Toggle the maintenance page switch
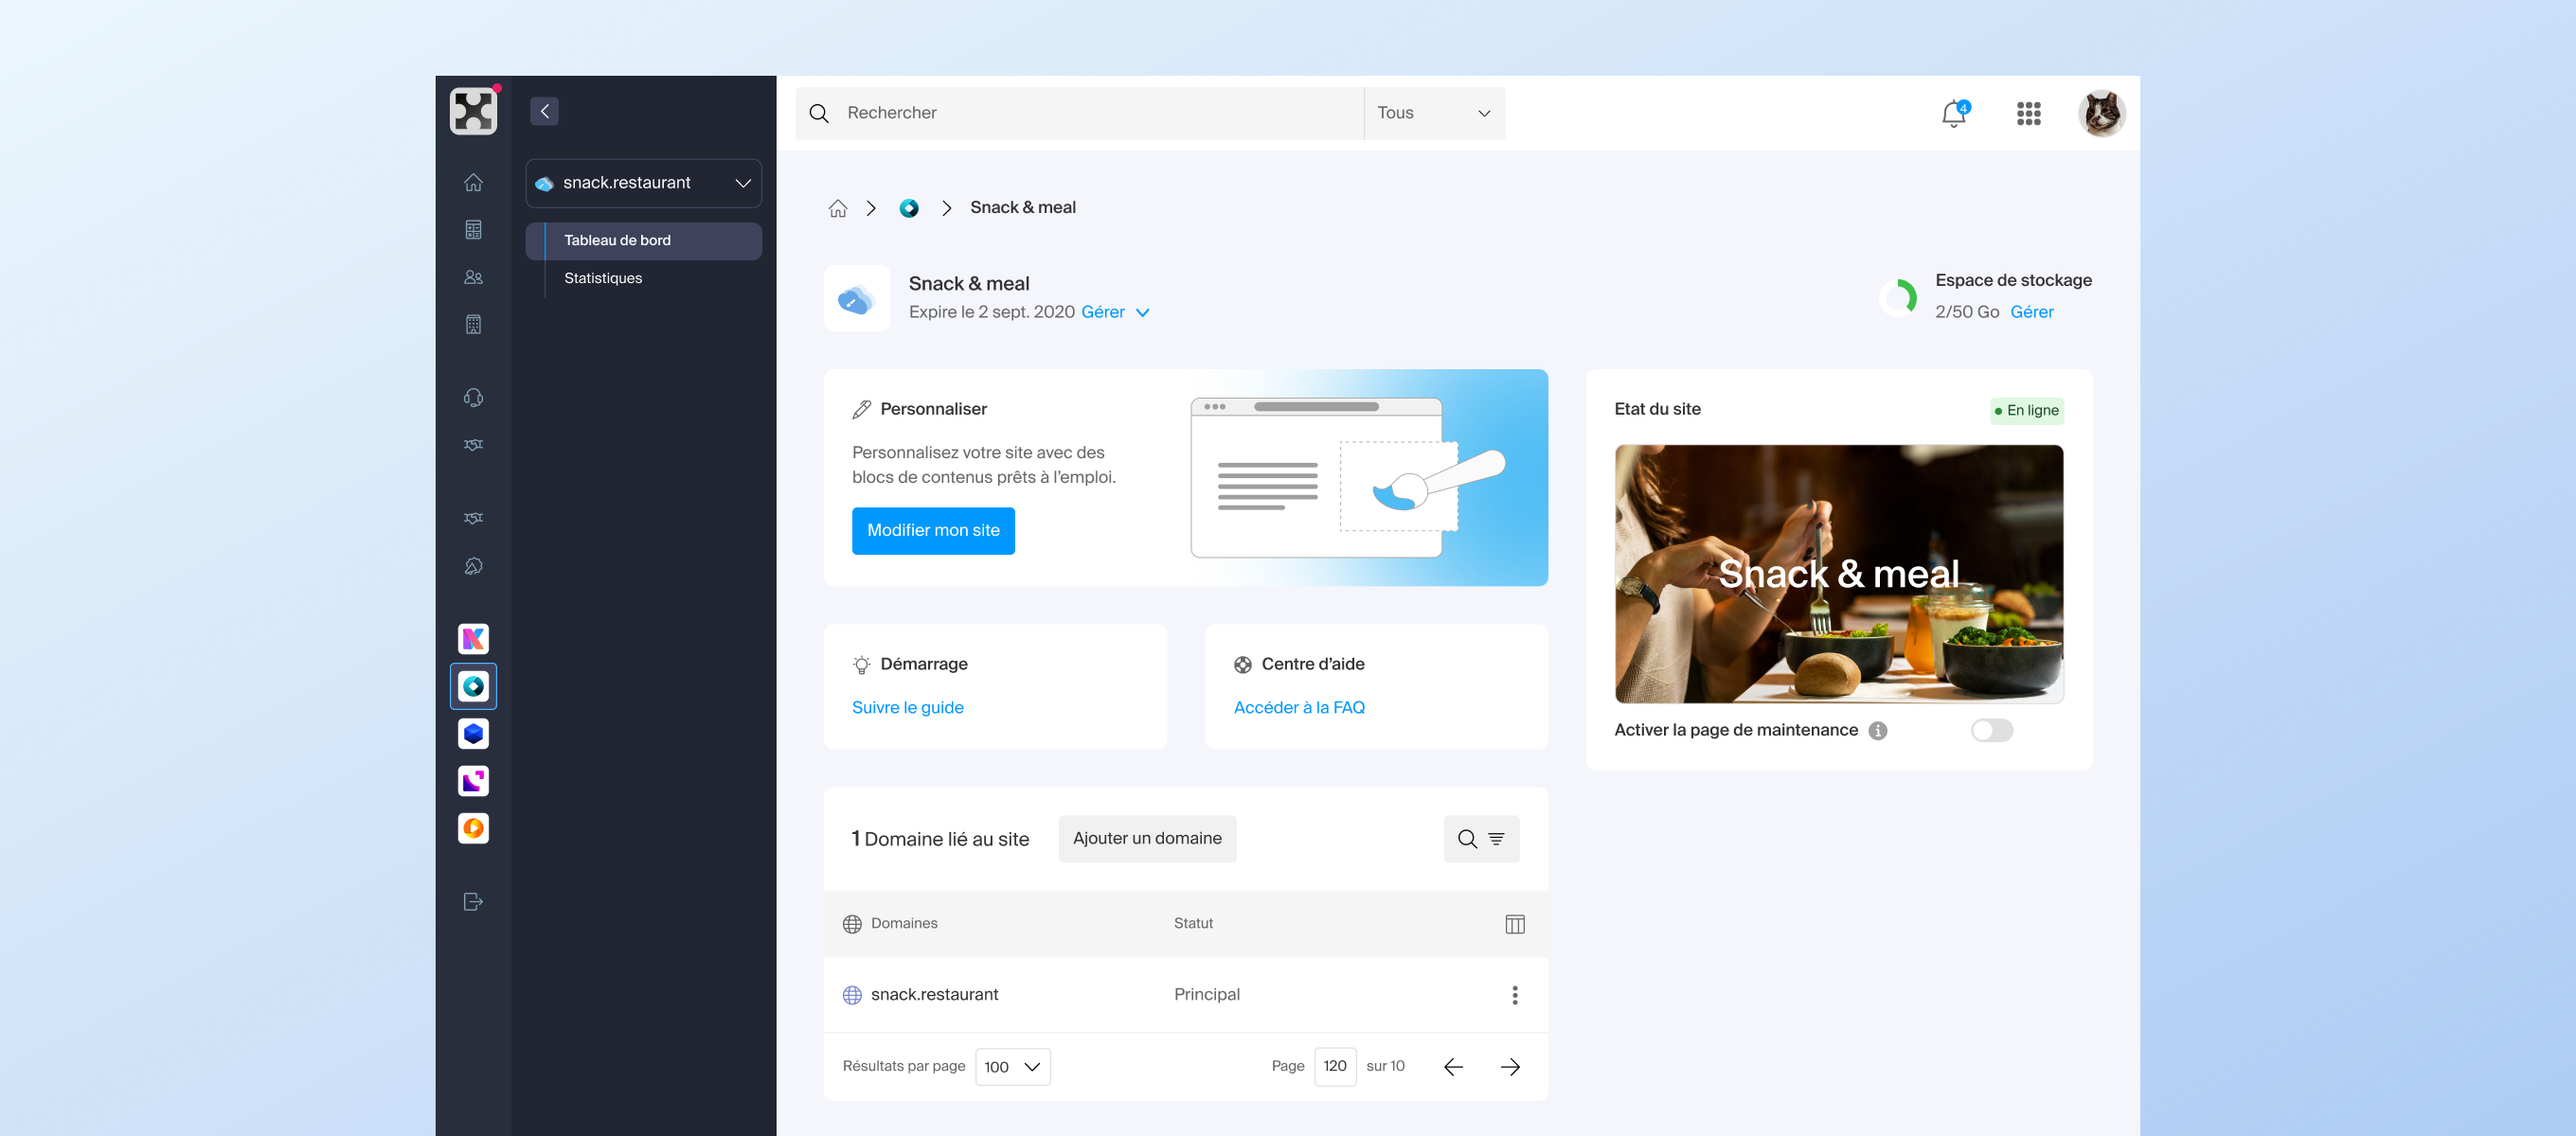The image size is (2576, 1136). click(1992, 731)
